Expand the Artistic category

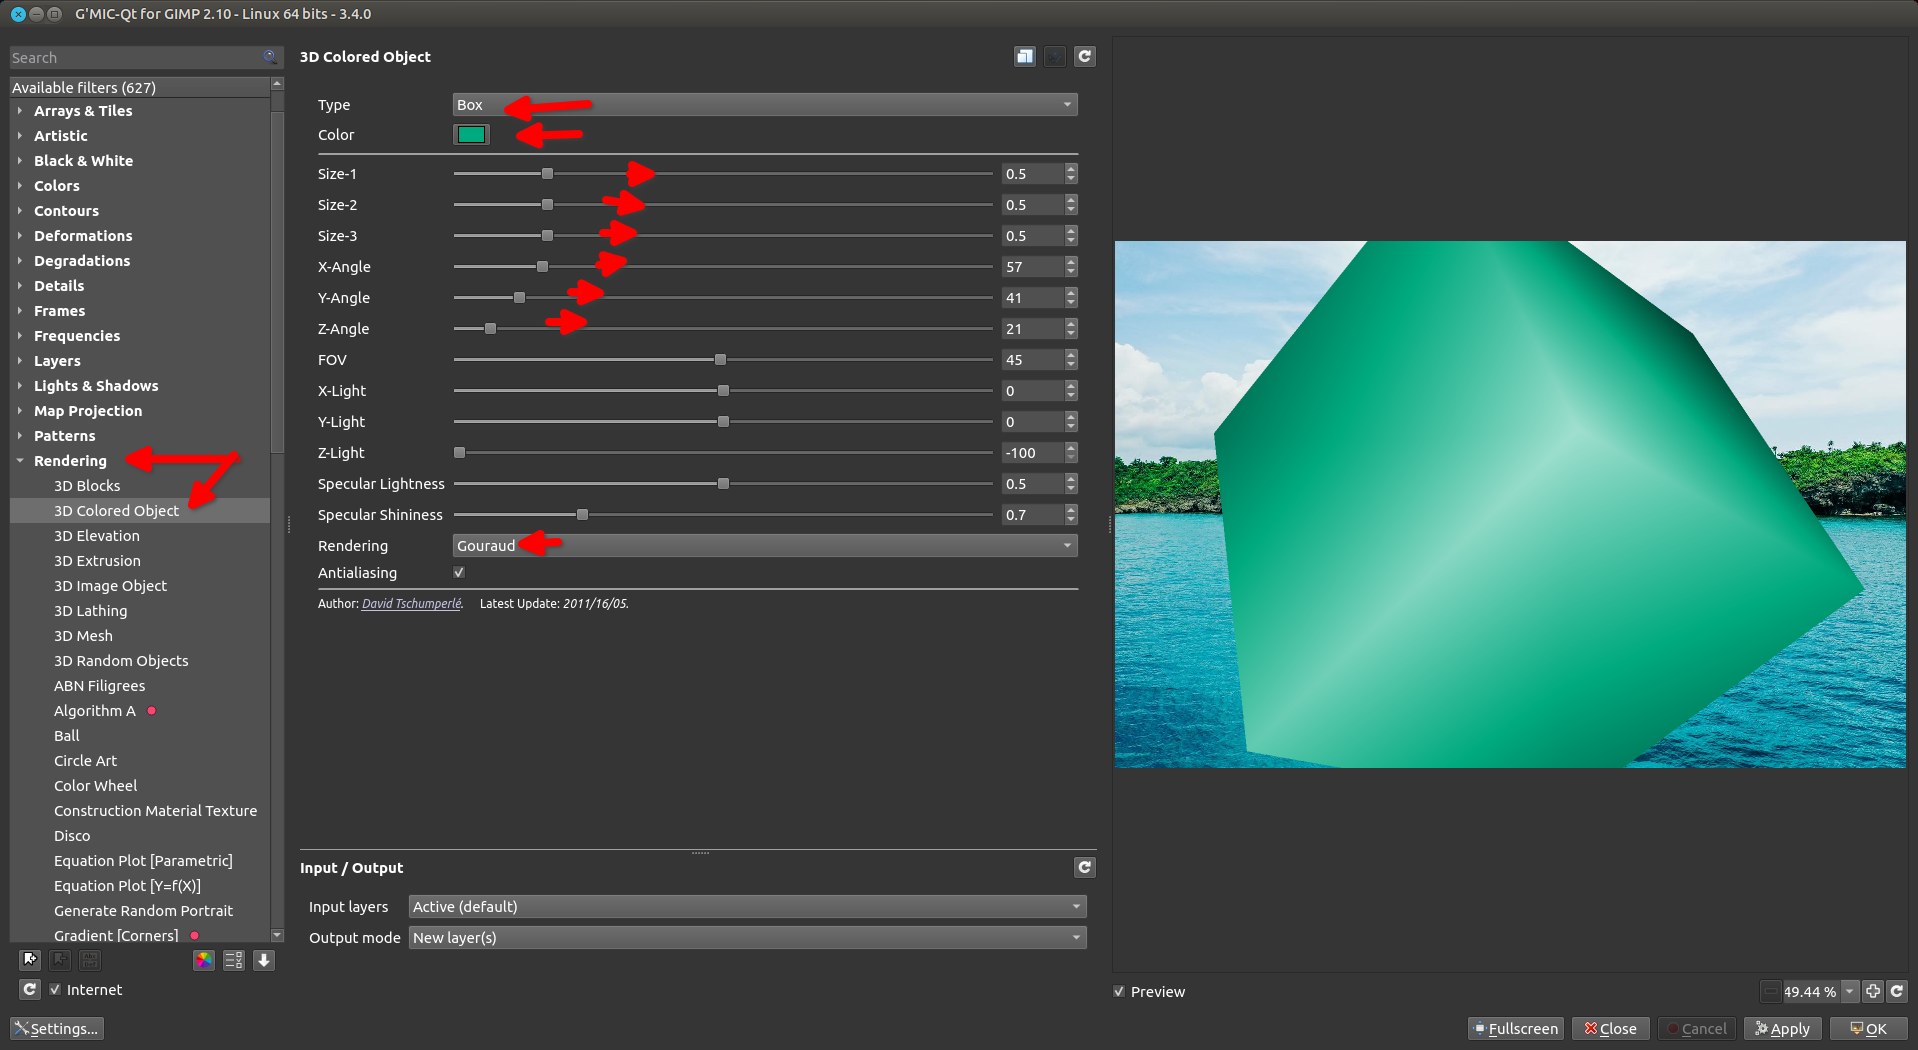(x=20, y=135)
